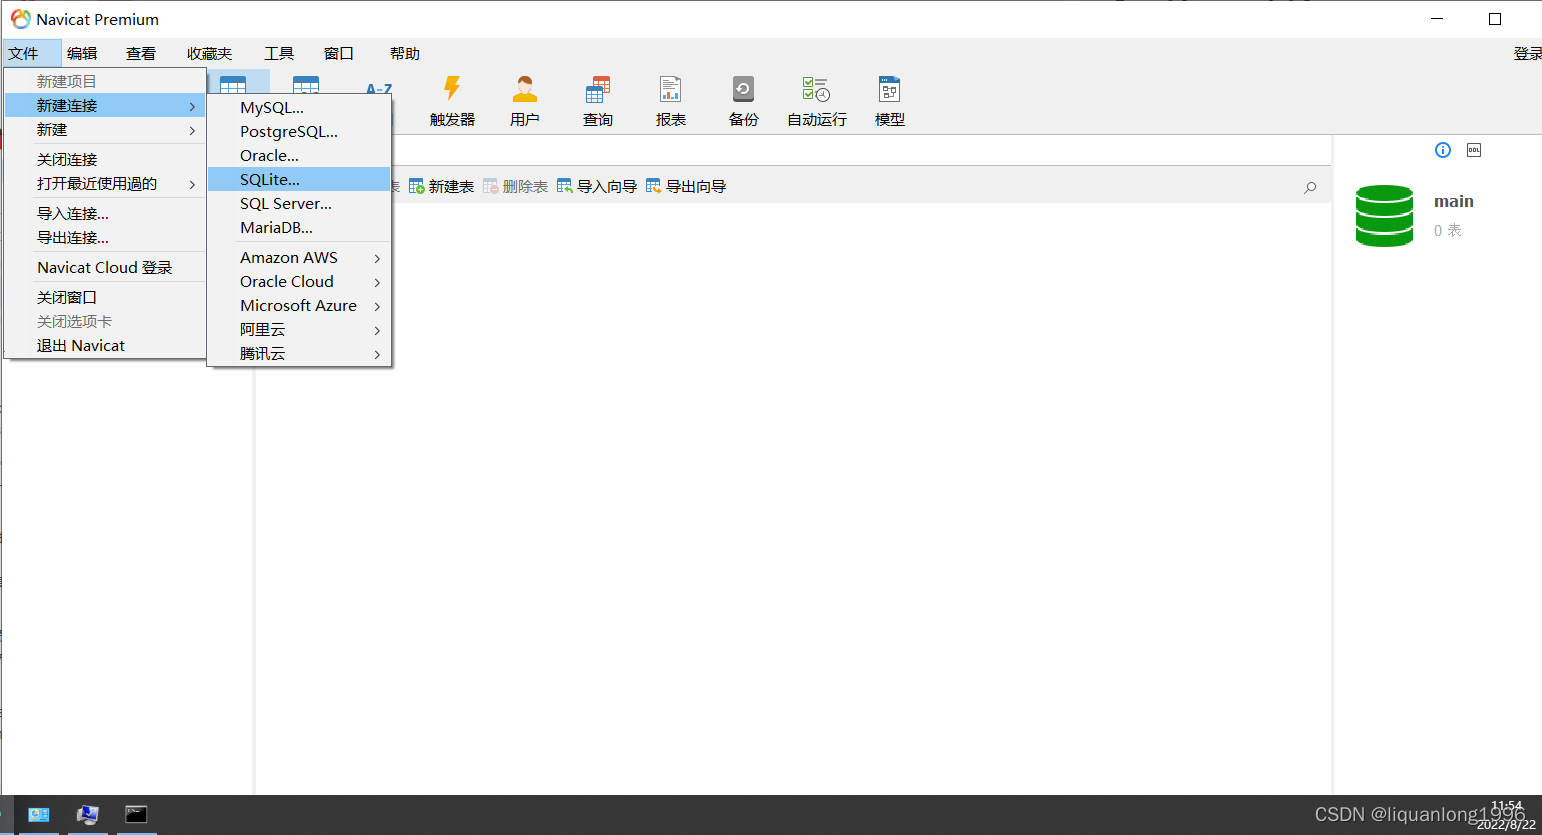Open the 模型 (Model) tool
Screen dimensions: 1542x835
[x=888, y=100]
